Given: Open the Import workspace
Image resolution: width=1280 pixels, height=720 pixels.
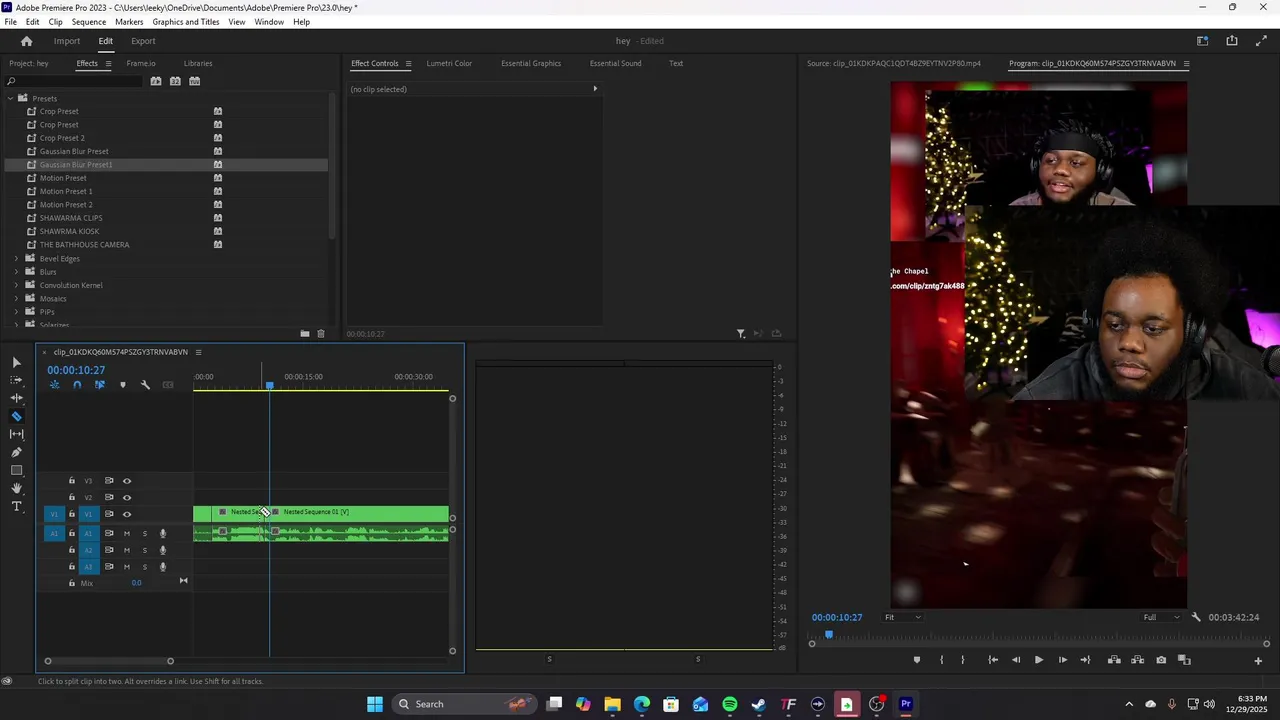Looking at the screenshot, I should [x=67, y=41].
